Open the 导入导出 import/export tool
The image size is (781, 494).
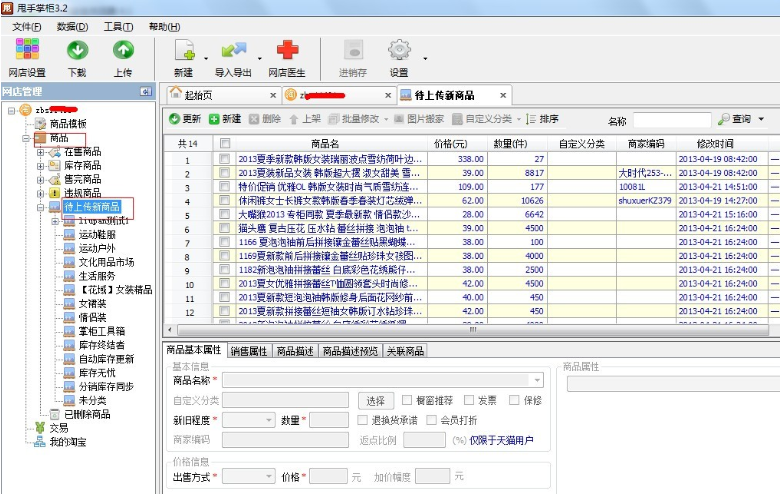tap(233, 50)
